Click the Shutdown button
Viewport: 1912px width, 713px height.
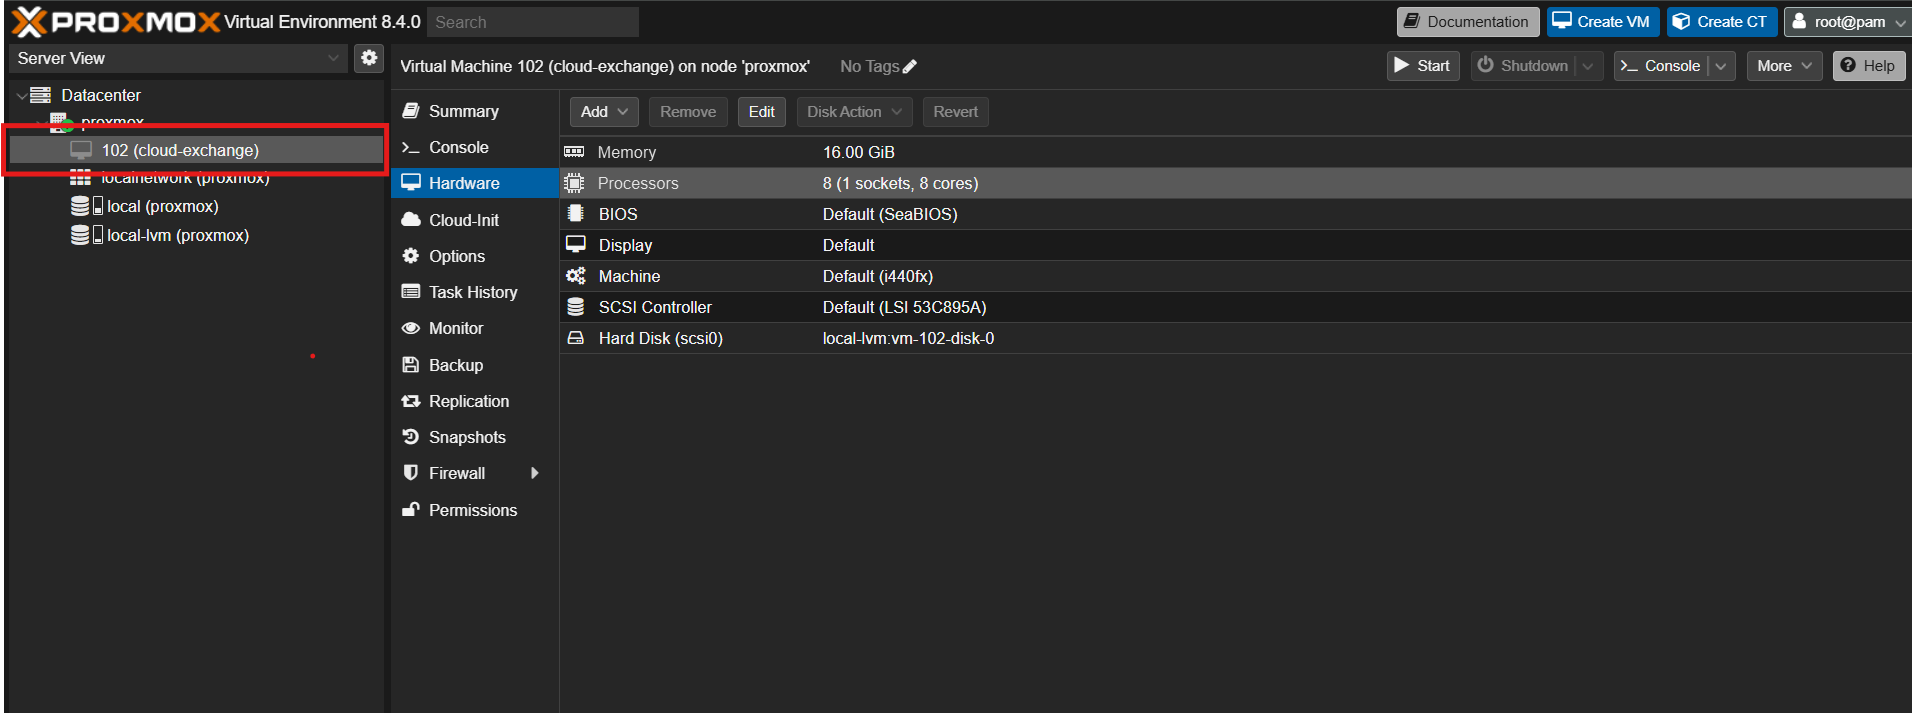[x=1523, y=66]
